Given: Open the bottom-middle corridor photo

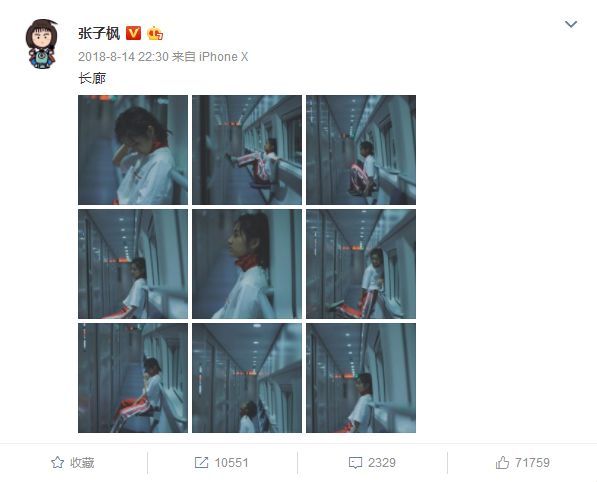Looking at the screenshot, I should click(247, 378).
